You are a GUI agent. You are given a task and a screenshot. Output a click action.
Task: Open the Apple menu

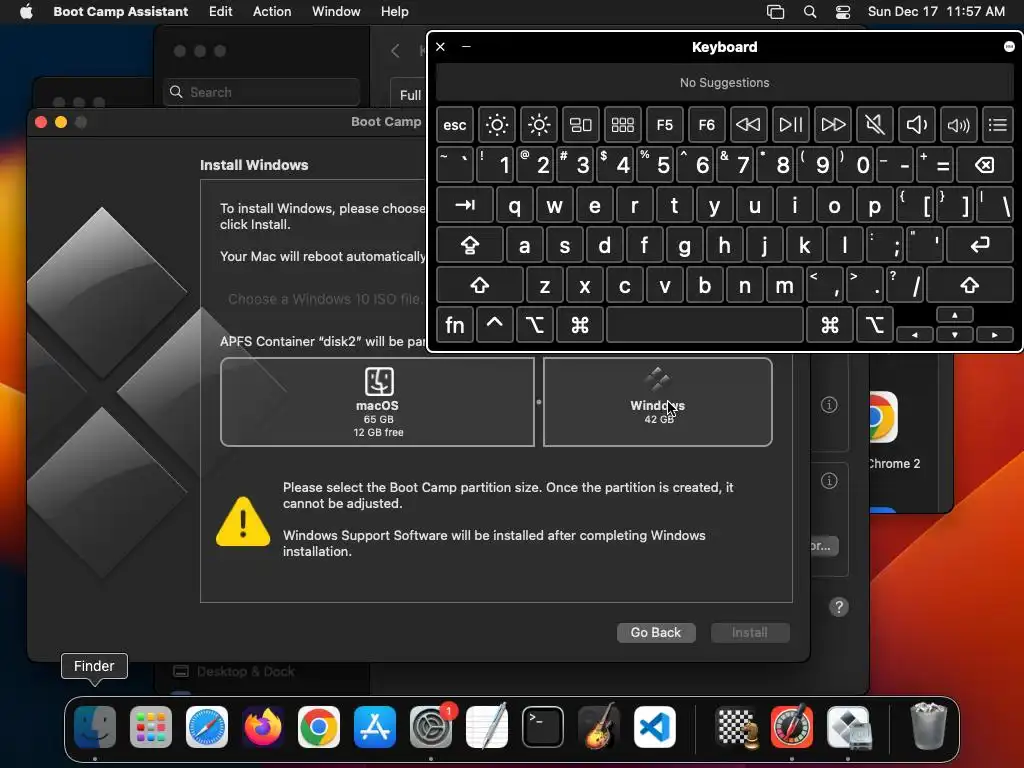pyautogui.click(x=26, y=11)
